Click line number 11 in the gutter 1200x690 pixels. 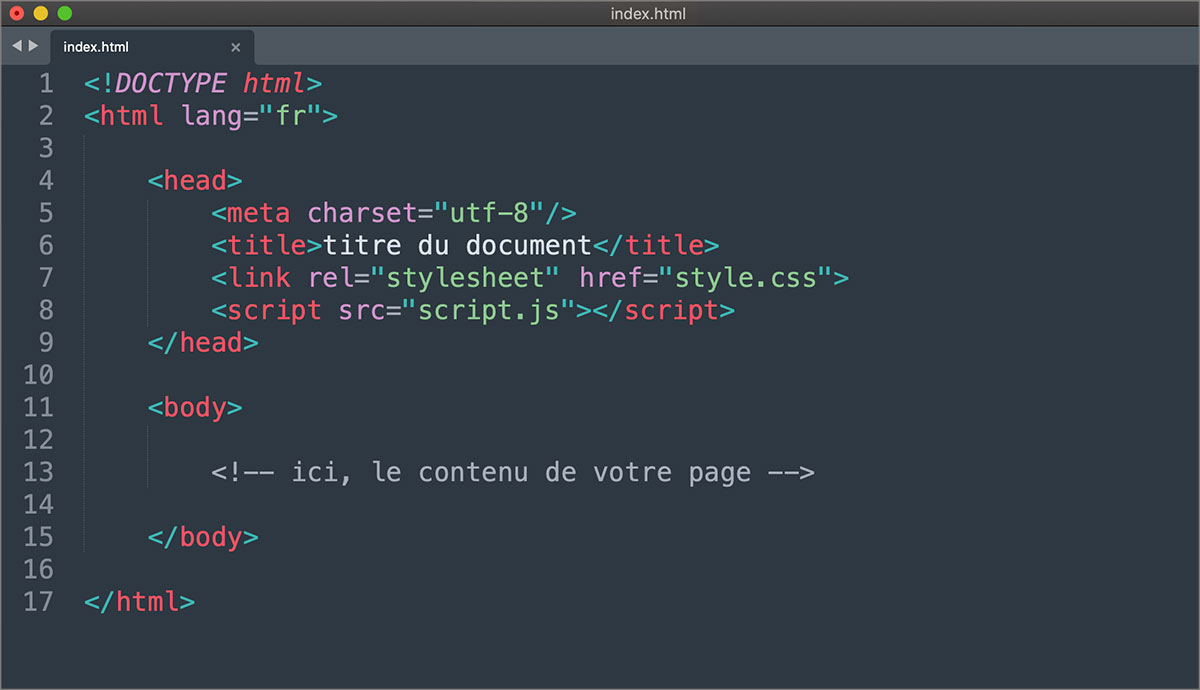pyautogui.click(x=38, y=407)
